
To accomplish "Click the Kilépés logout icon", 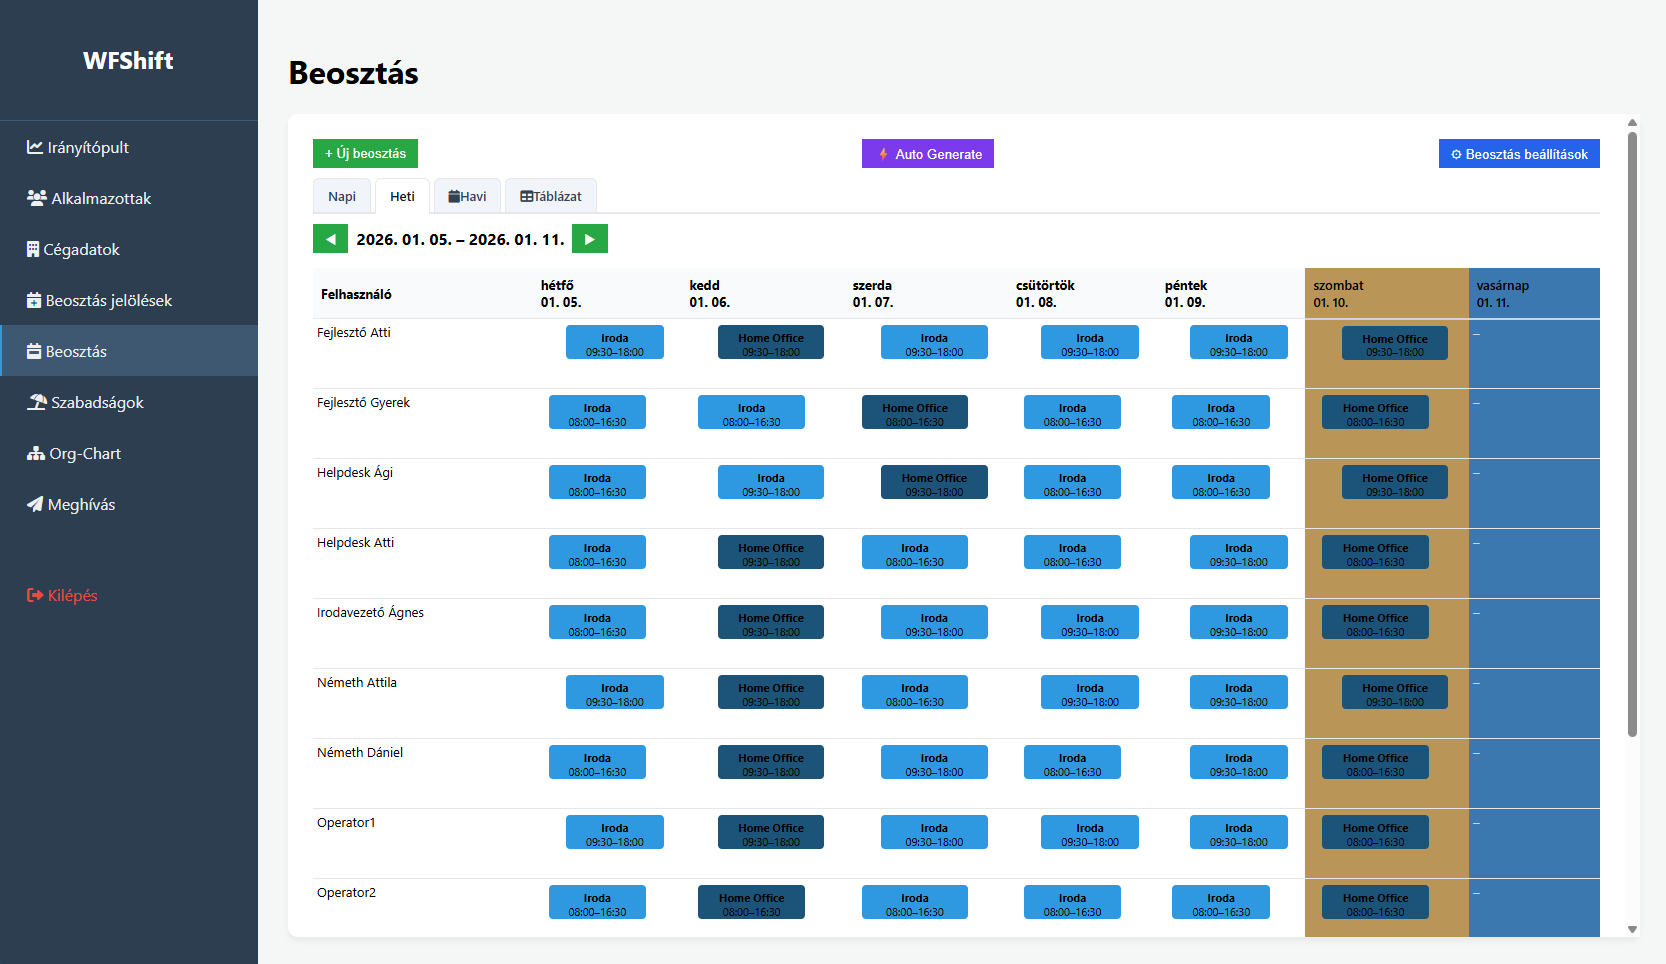I will click(x=35, y=595).
